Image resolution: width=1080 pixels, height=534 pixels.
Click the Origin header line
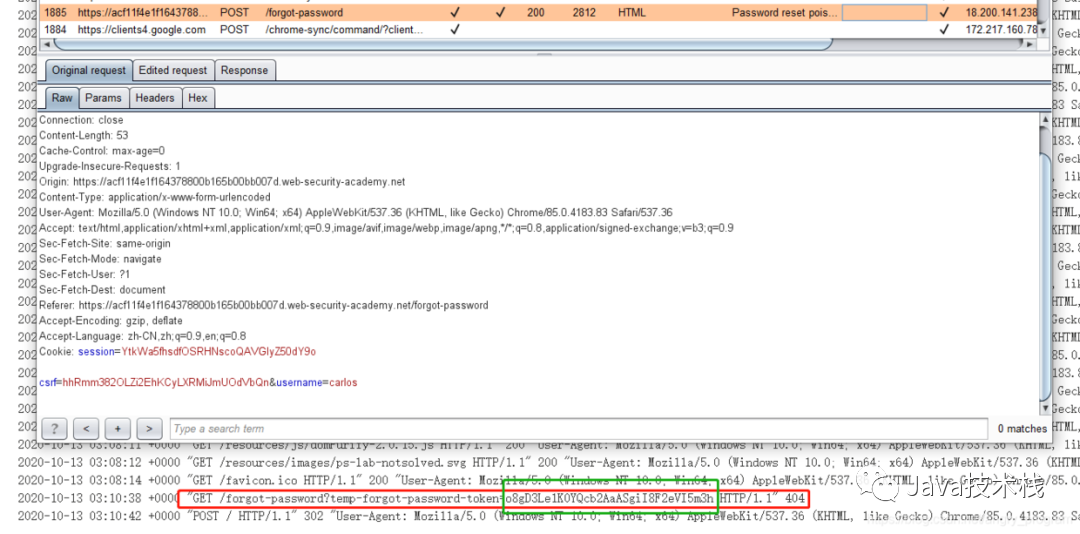pyautogui.click(x=222, y=182)
